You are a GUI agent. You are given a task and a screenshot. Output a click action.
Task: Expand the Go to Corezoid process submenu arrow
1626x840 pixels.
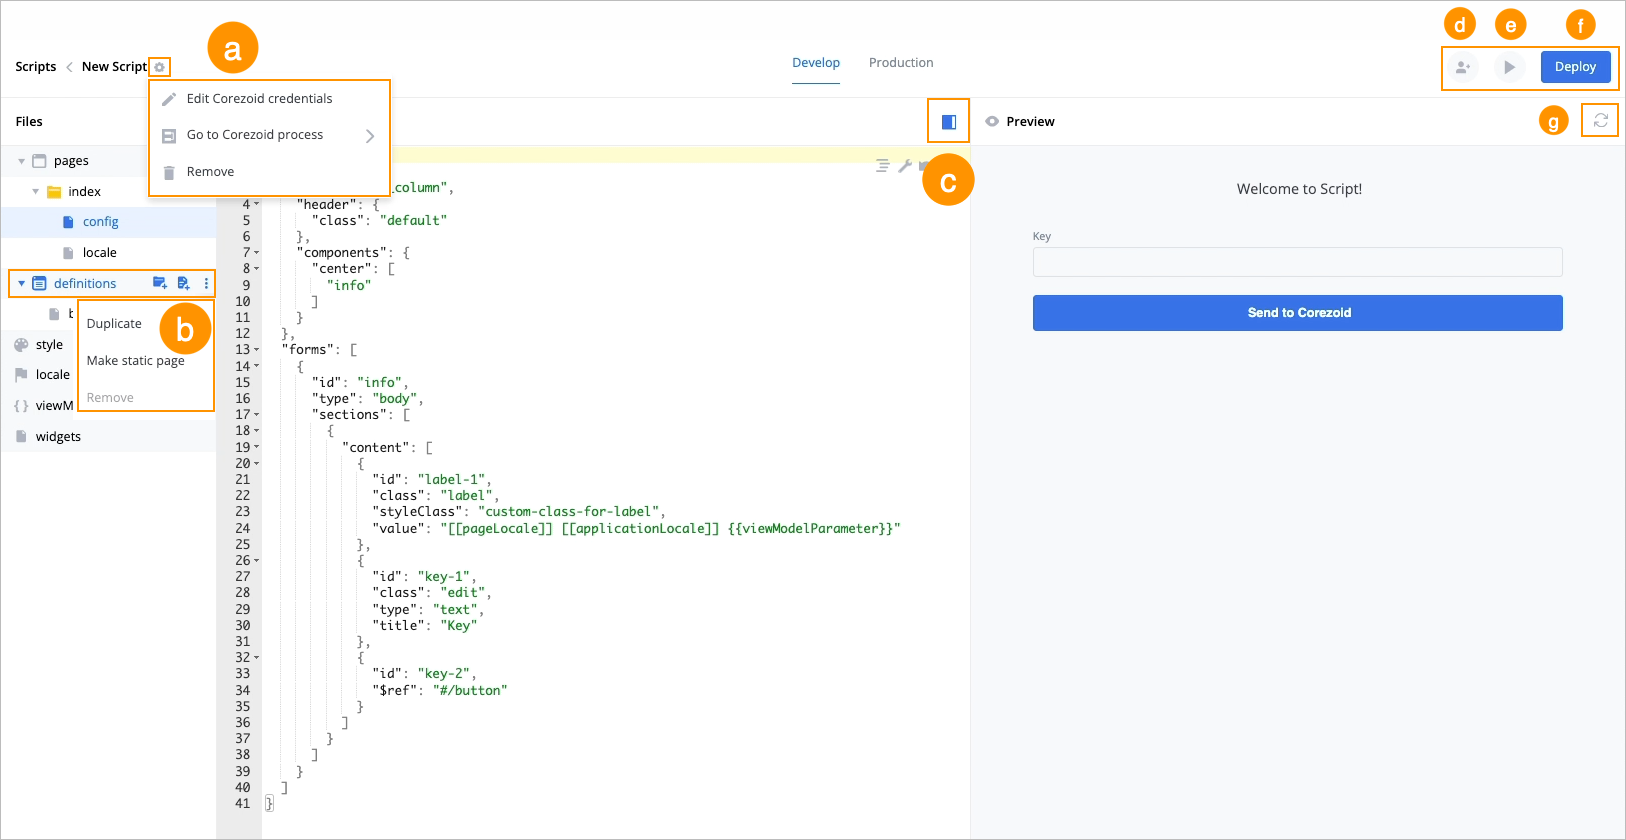pyautogui.click(x=370, y=136)
